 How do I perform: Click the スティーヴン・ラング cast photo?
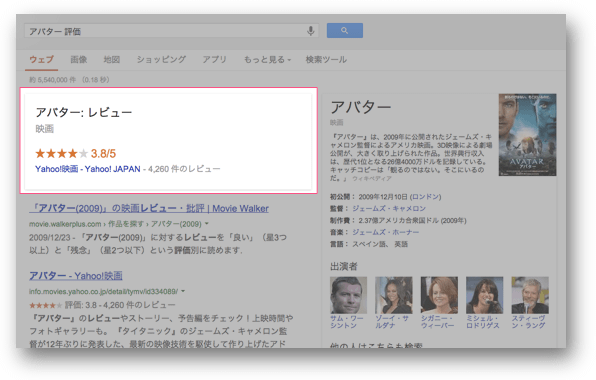(x=530, y=295)
